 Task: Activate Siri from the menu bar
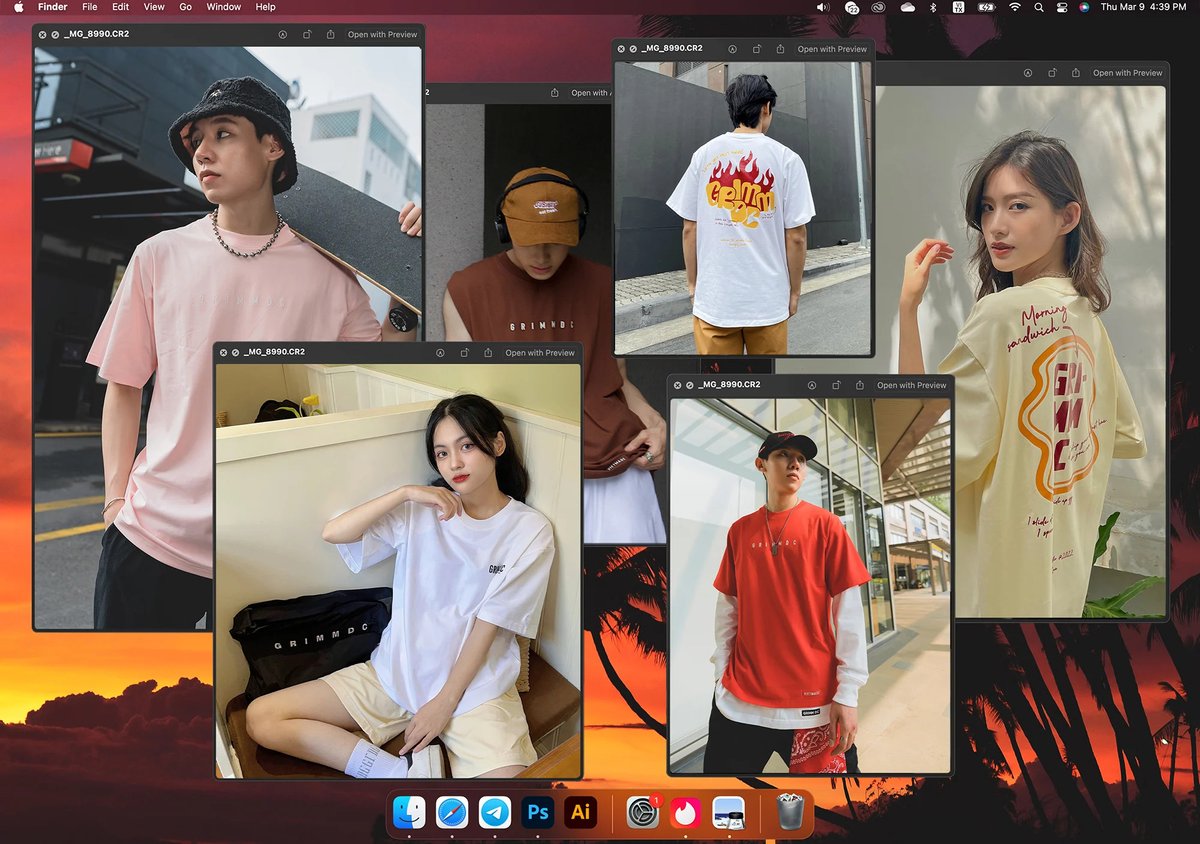click(x=1084, y=7)
